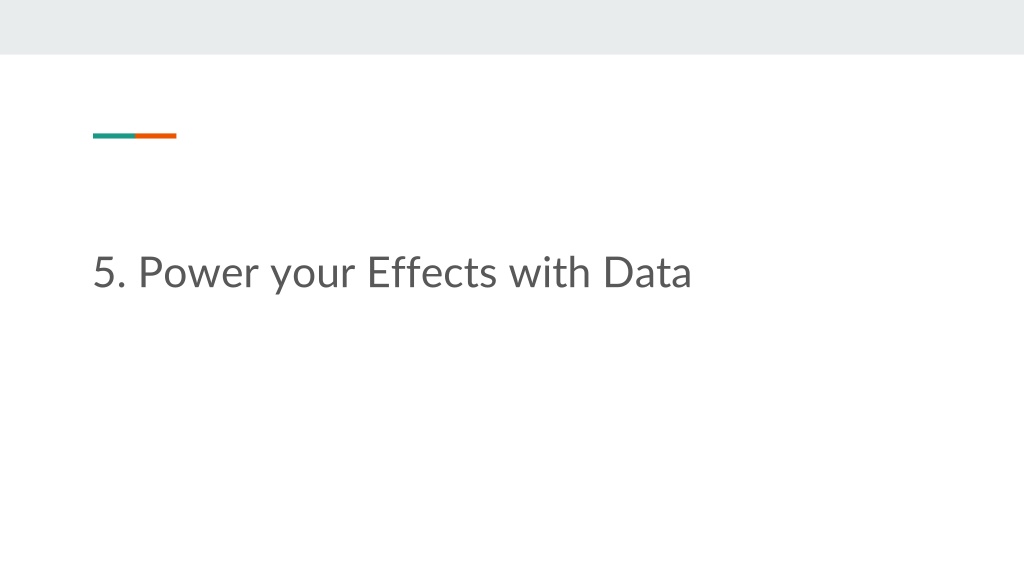1024x576 pixels.
Task: Click the word "with" in the heading
Action: [549, 272]
